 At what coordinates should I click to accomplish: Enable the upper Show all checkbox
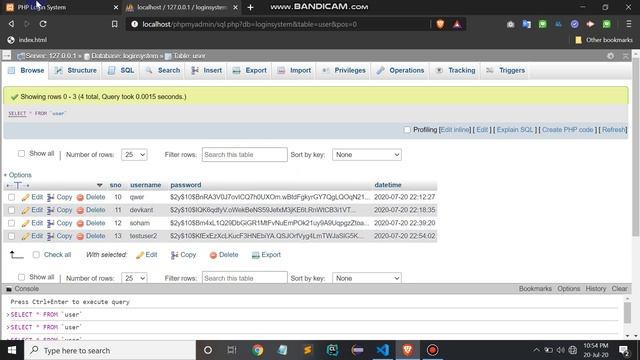pyautogui.click(x=21, y=154)
